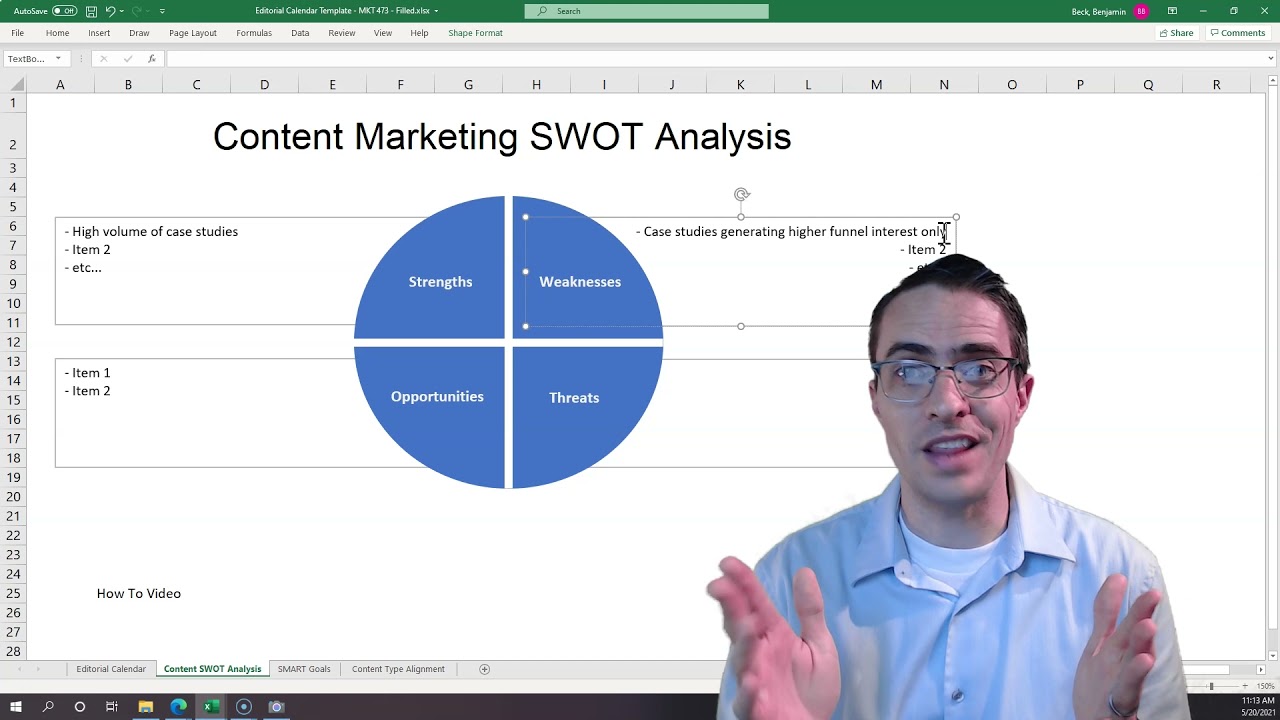The width and height of the screenshot is (1280, 720).
Task: Click the vertical scrollbar down arrow
Action: 1272,655
